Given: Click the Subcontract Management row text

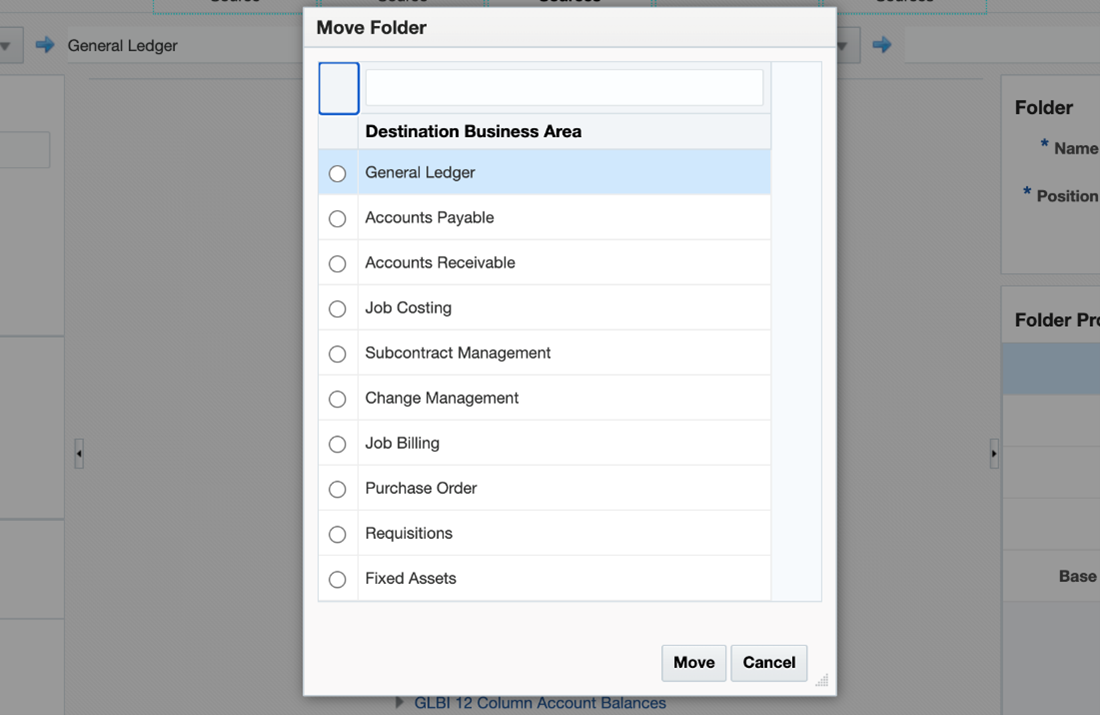Looking at the screenshot, I should click(x=458, y=353).
